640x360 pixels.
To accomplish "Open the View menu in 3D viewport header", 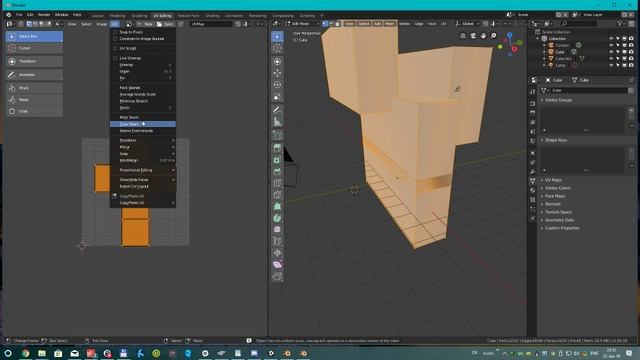I will coord(349,24).
